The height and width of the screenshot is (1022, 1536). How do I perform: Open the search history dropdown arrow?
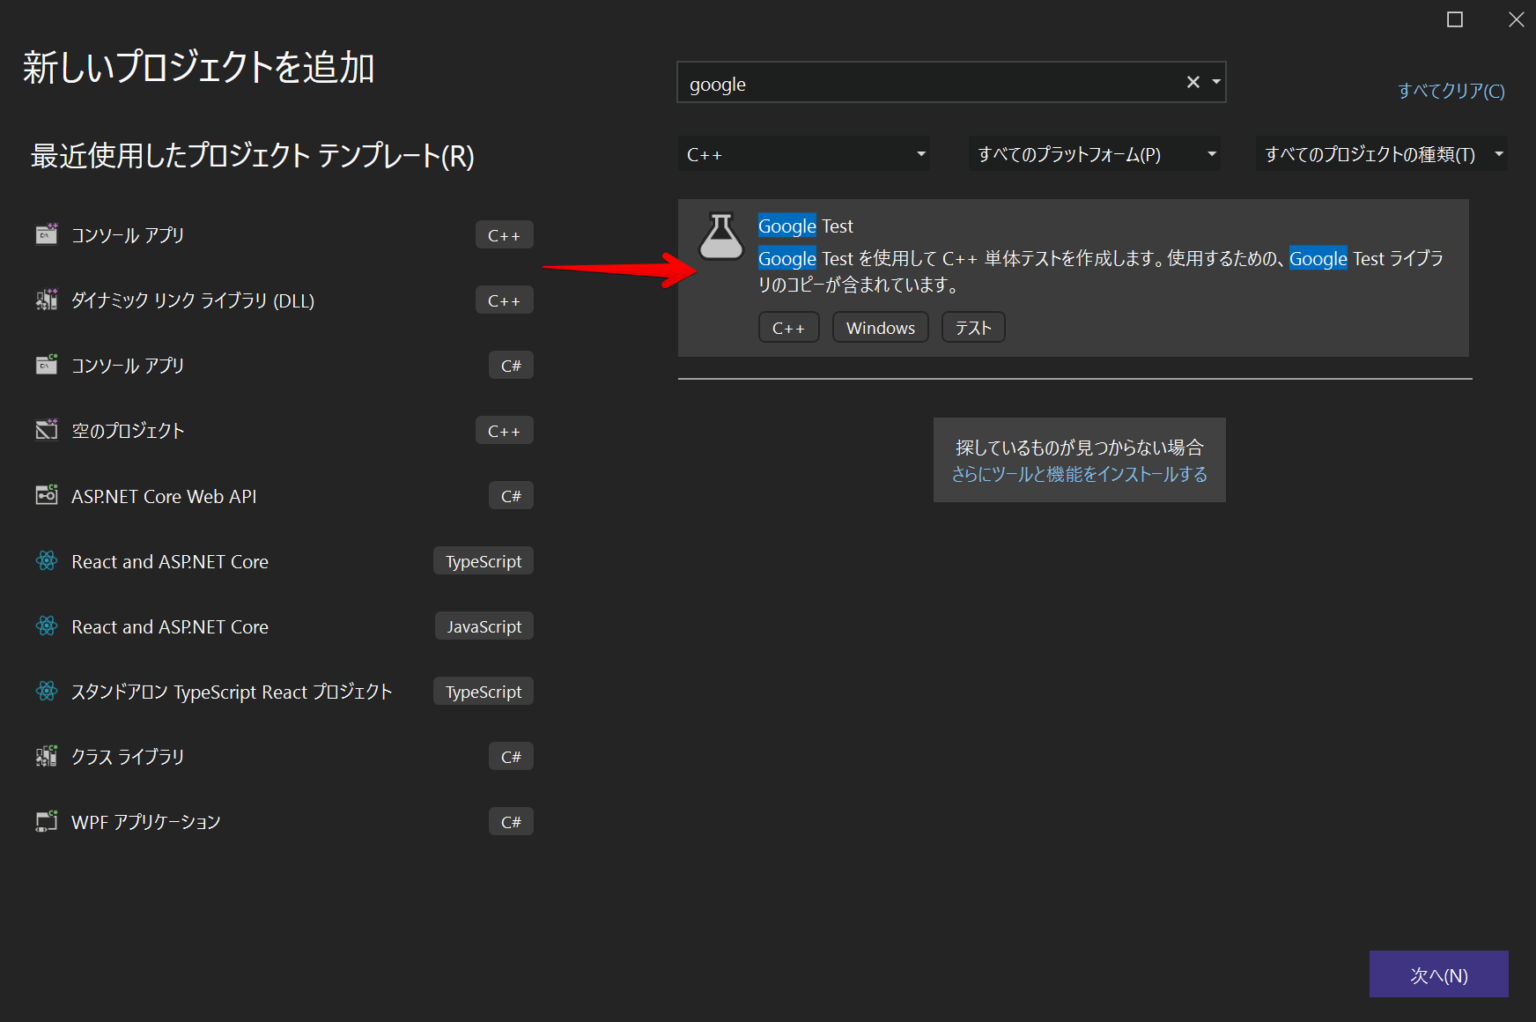pyautogui.click(x=1215, y=82)
